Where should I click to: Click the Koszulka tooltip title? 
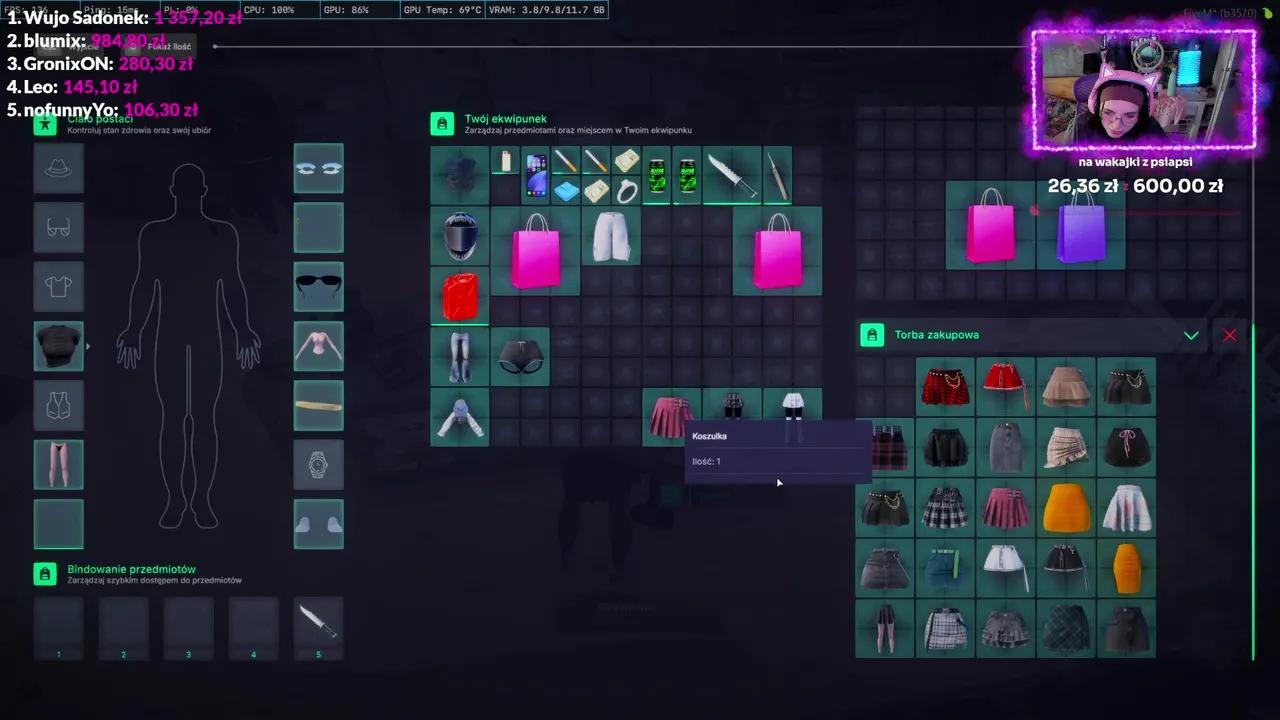coord(709,436)
